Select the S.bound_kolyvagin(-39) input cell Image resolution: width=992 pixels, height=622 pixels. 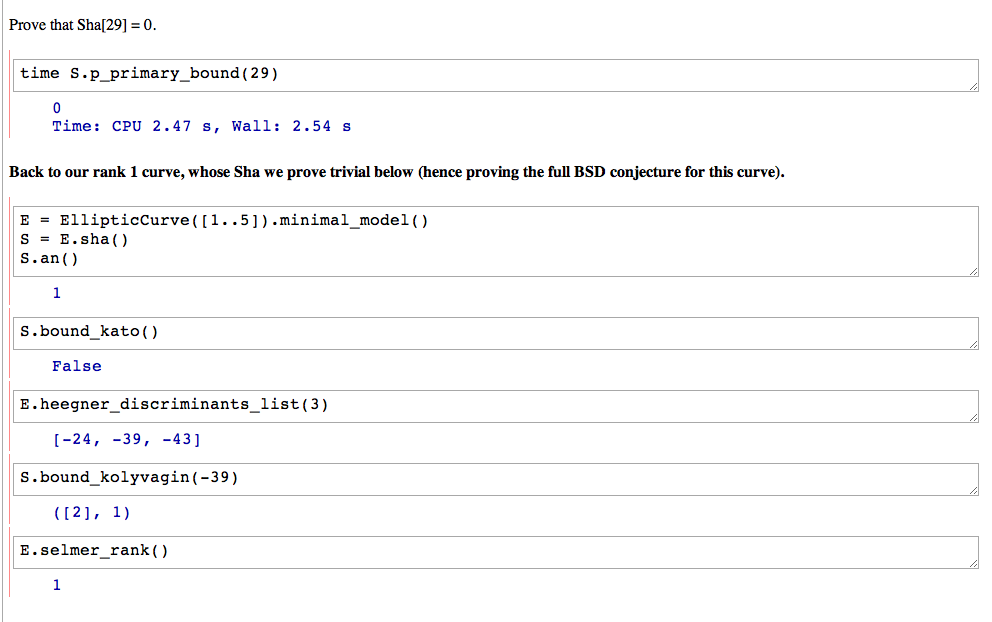pos(495,480)
